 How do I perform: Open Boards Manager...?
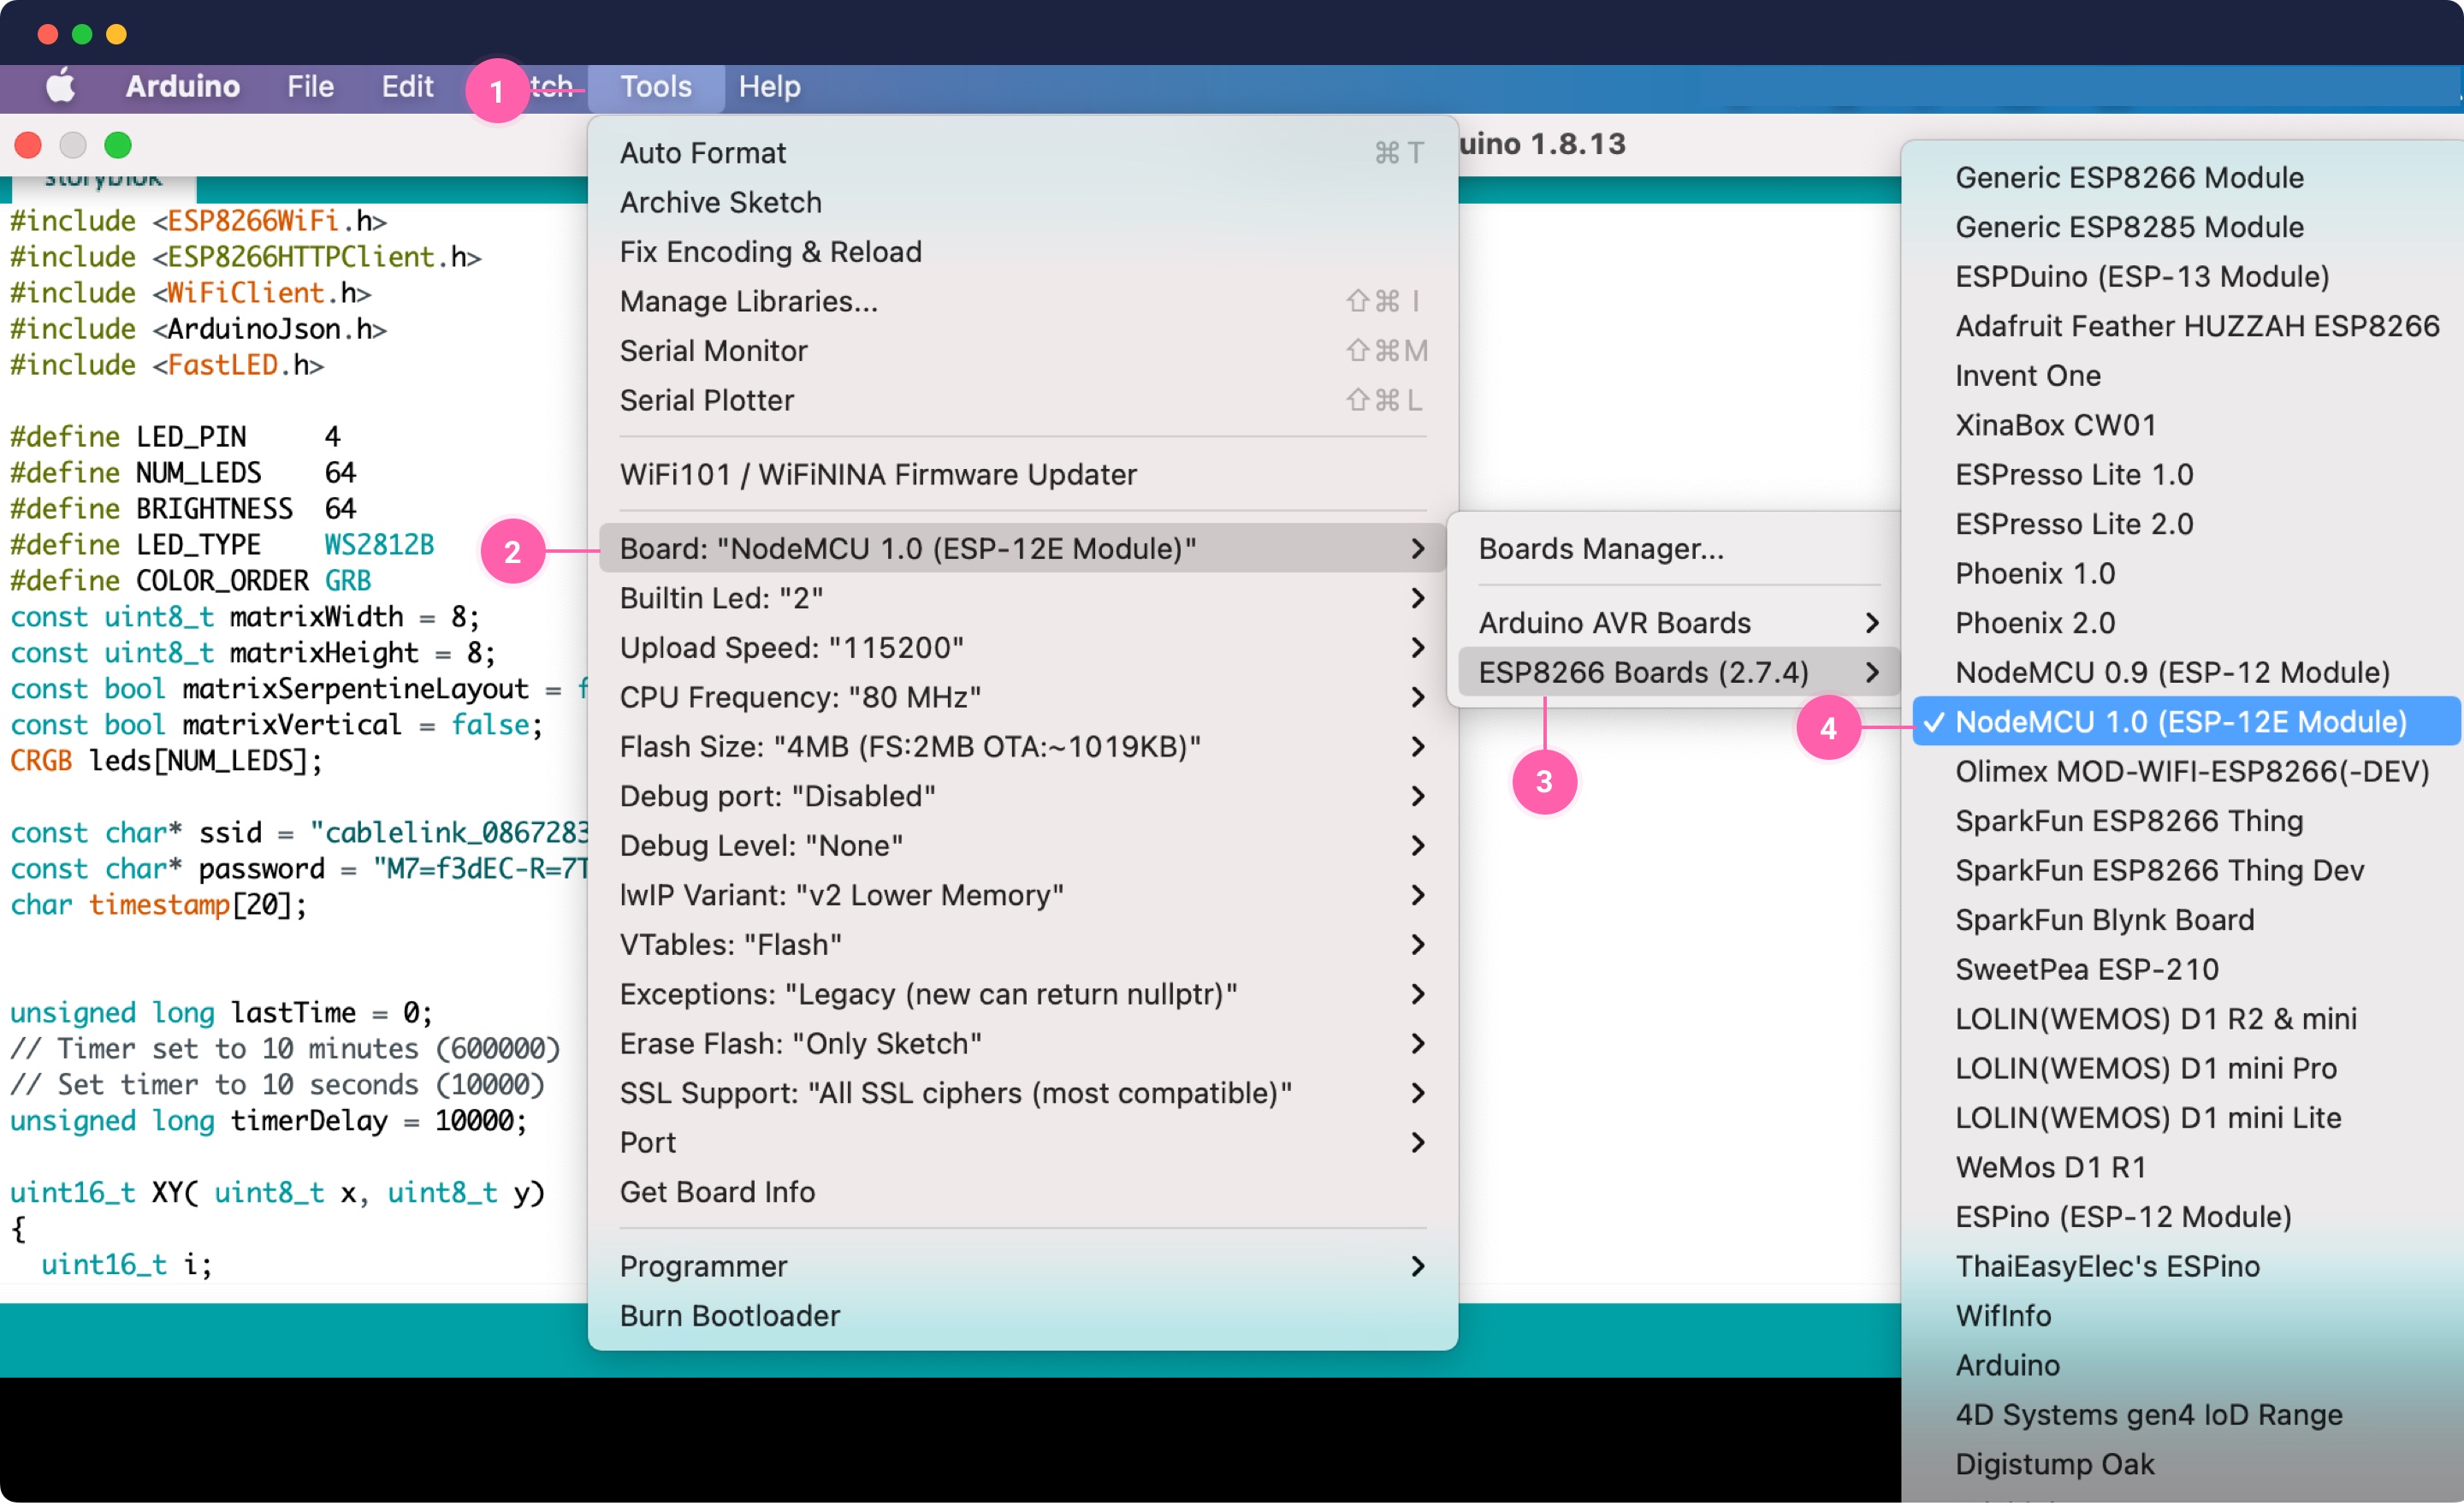click(x=1678, y=549)
